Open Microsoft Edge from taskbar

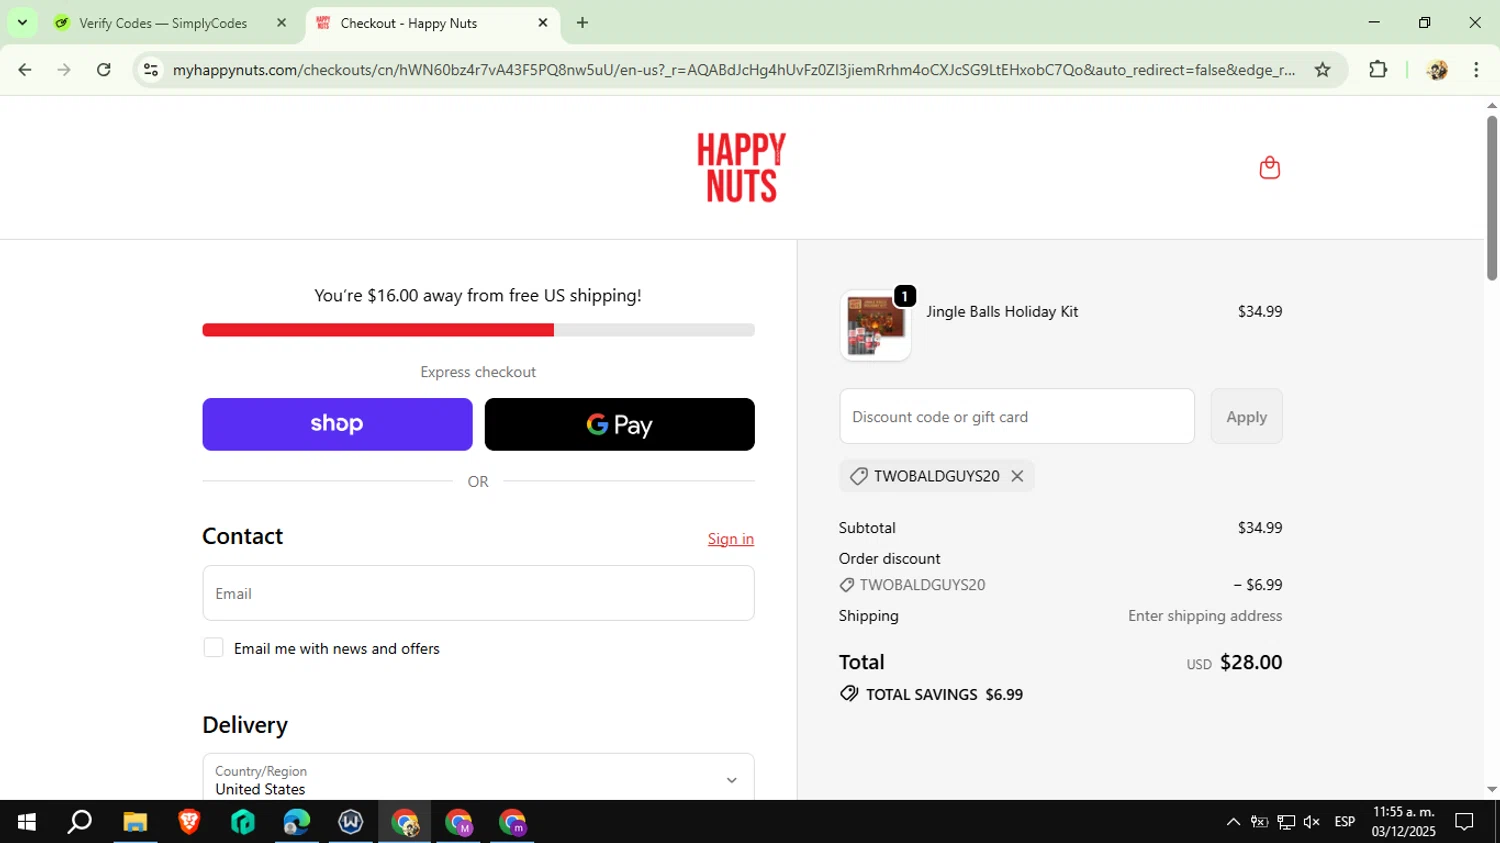point(297,822)
